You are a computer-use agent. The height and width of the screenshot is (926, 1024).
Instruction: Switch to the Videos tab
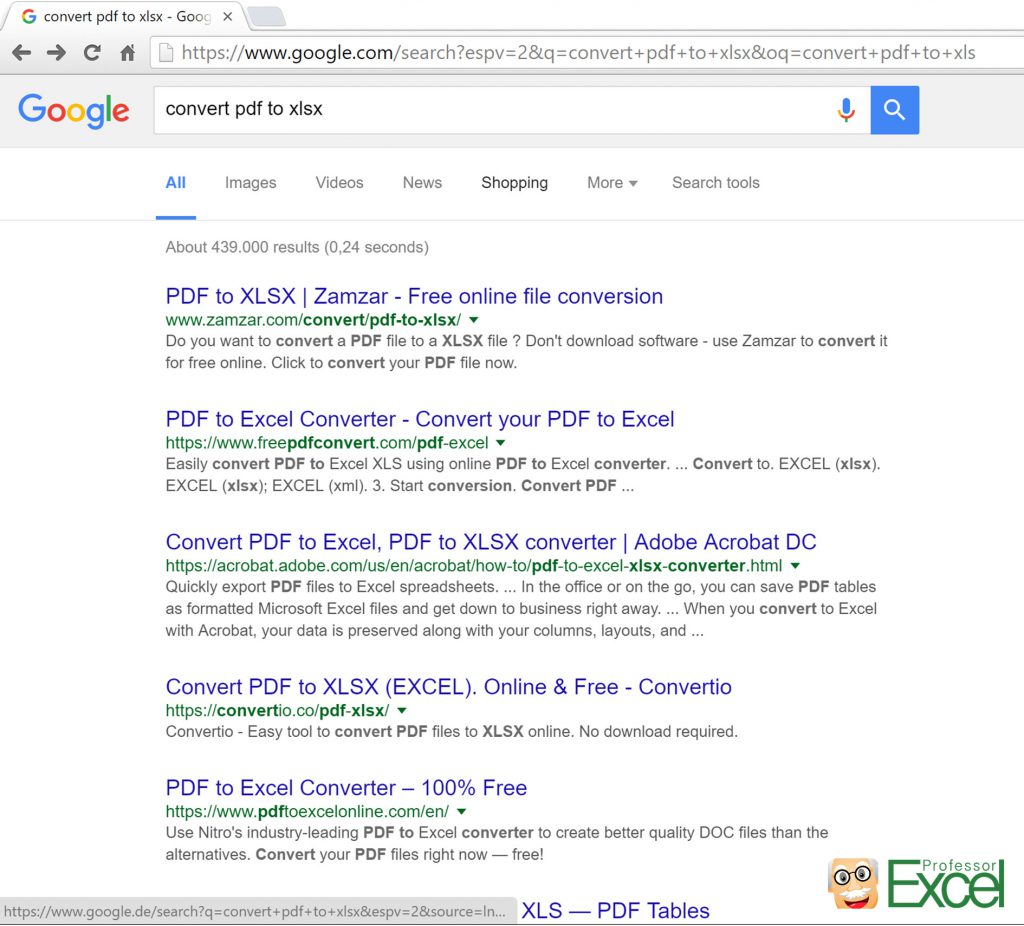point(340,183)
